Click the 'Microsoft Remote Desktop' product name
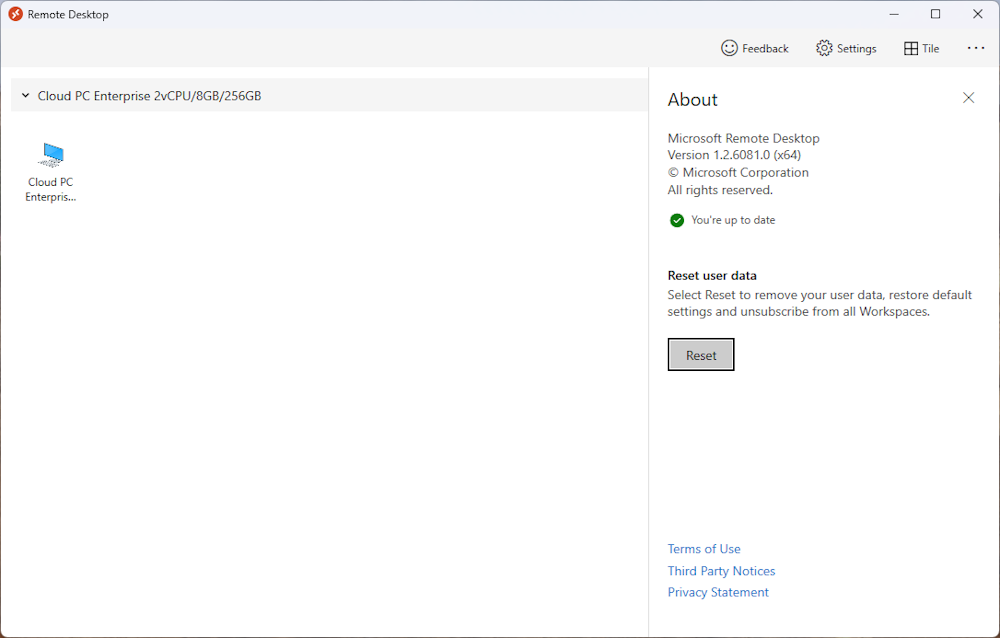The image size is (1000, 638). click(x=744, y=138)
